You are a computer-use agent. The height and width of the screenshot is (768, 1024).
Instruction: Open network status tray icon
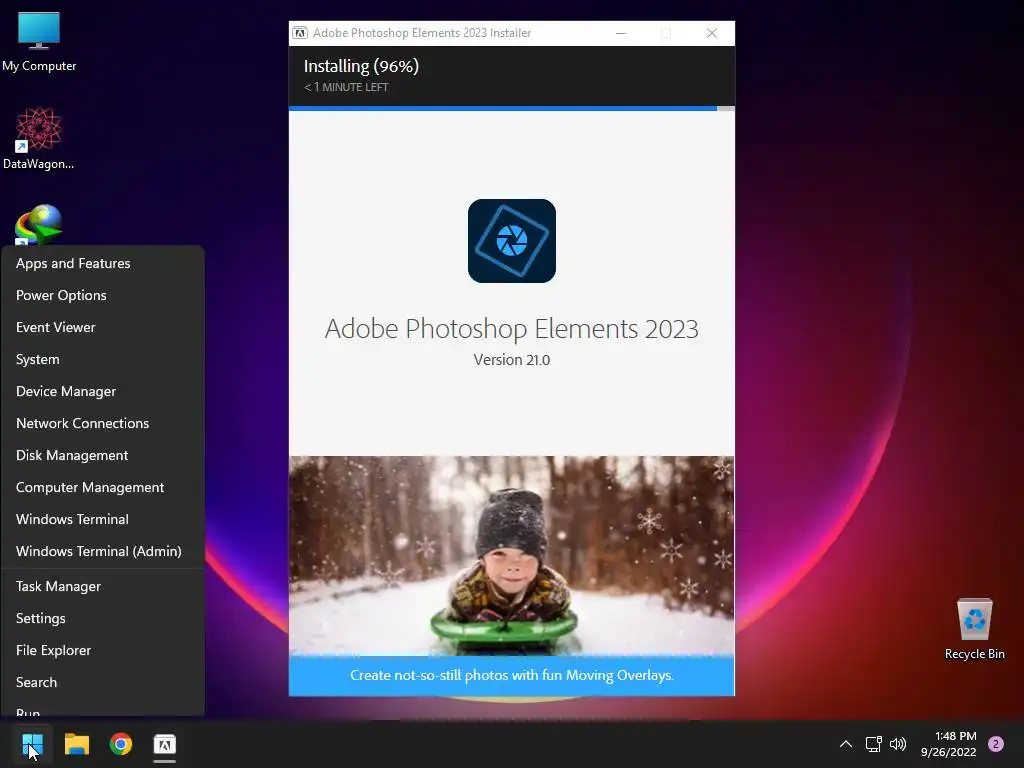click(873, 744)
